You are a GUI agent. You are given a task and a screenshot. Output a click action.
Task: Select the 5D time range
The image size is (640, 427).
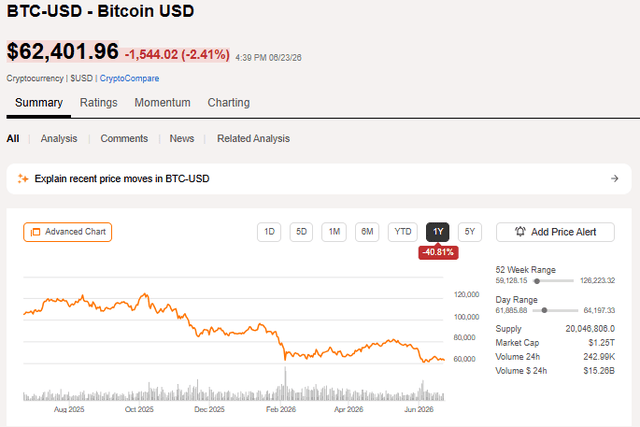pos(301,232)
